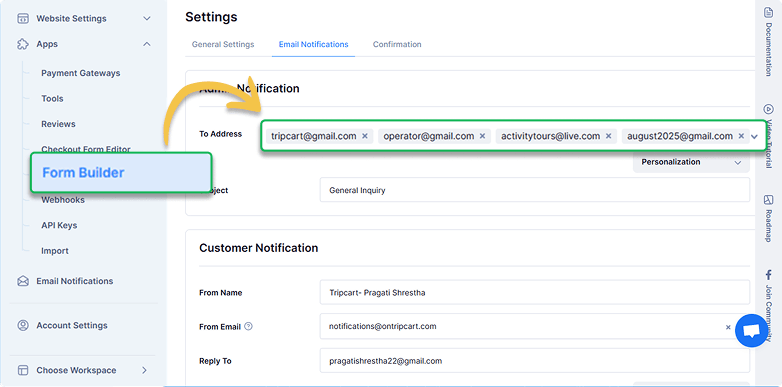Click the From Email input field

pyautogui.click(x=535, y=326)
